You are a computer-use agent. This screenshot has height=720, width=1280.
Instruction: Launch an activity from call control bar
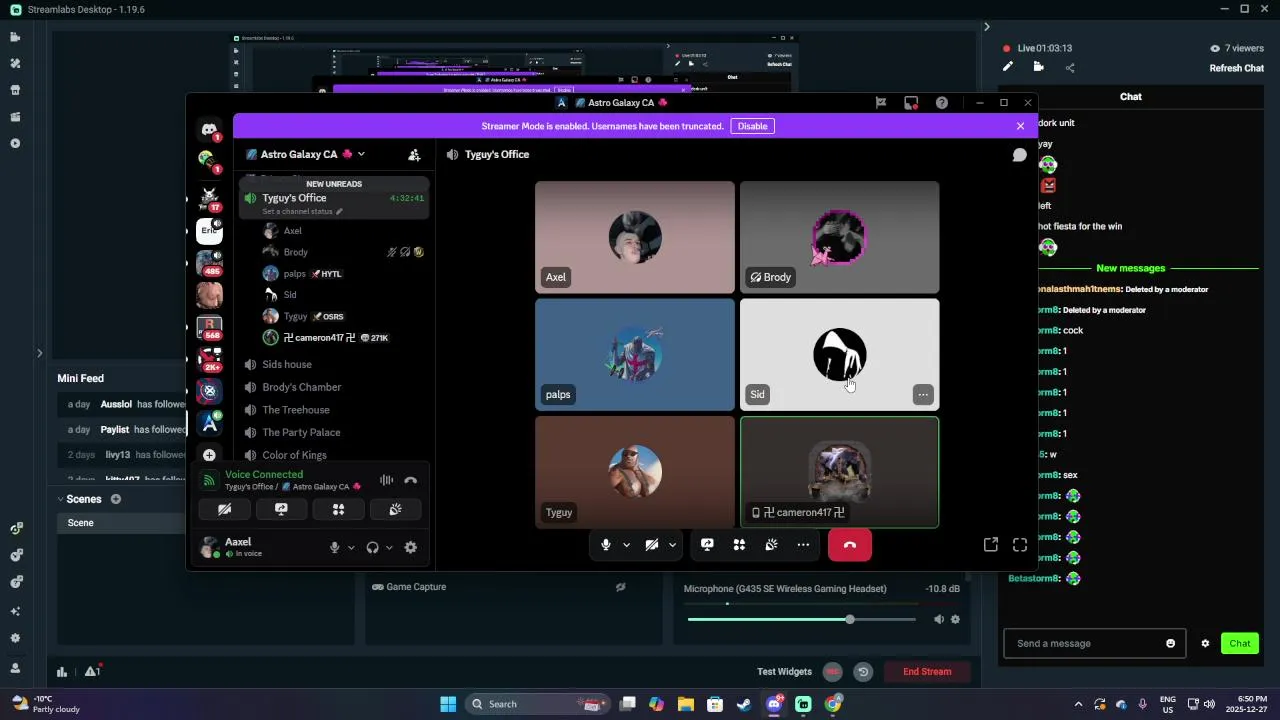pos(739,545)
